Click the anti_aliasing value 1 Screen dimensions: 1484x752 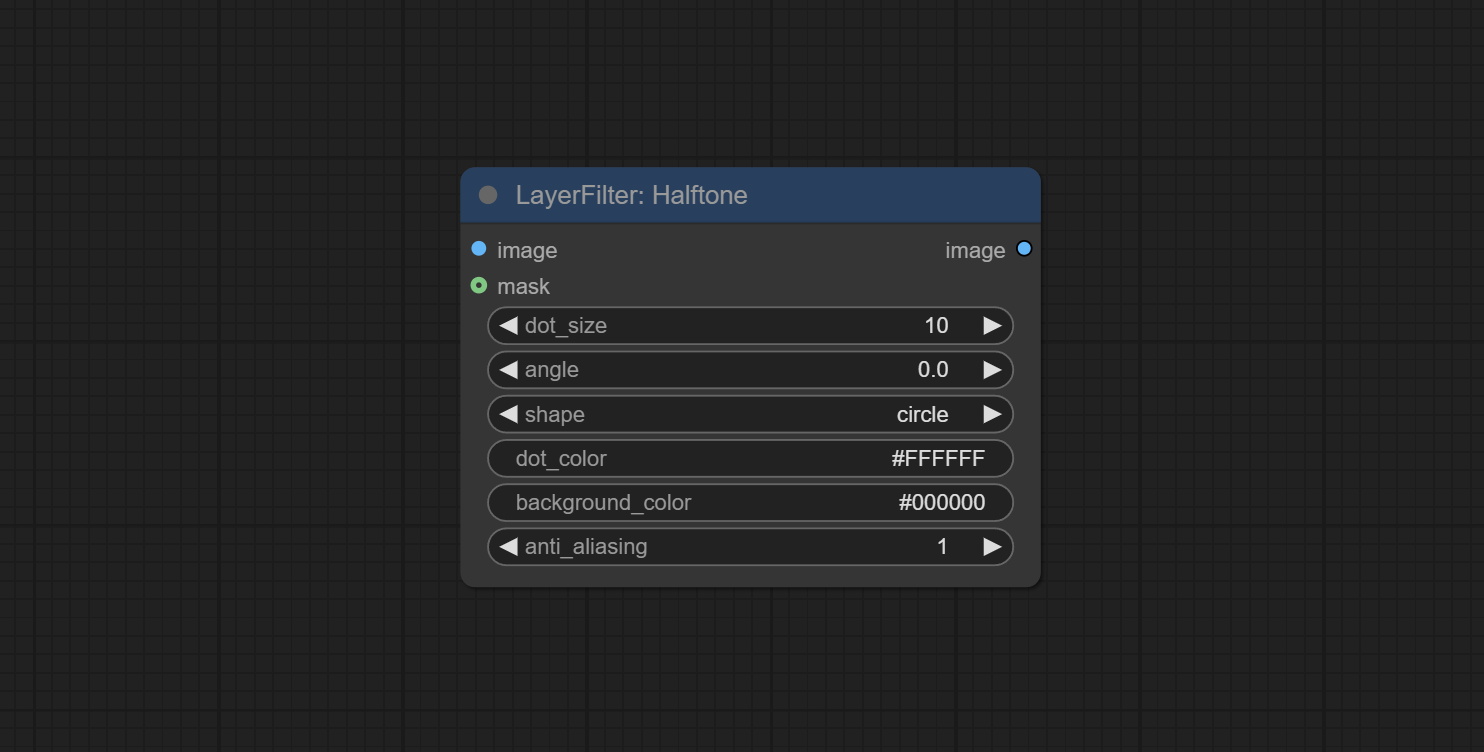[941, 547]
